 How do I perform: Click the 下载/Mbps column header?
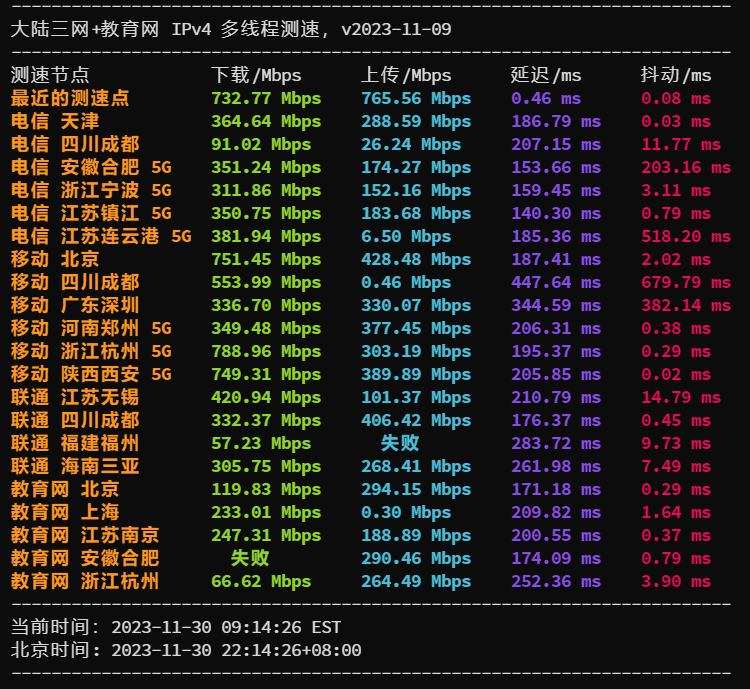[256, 75]
